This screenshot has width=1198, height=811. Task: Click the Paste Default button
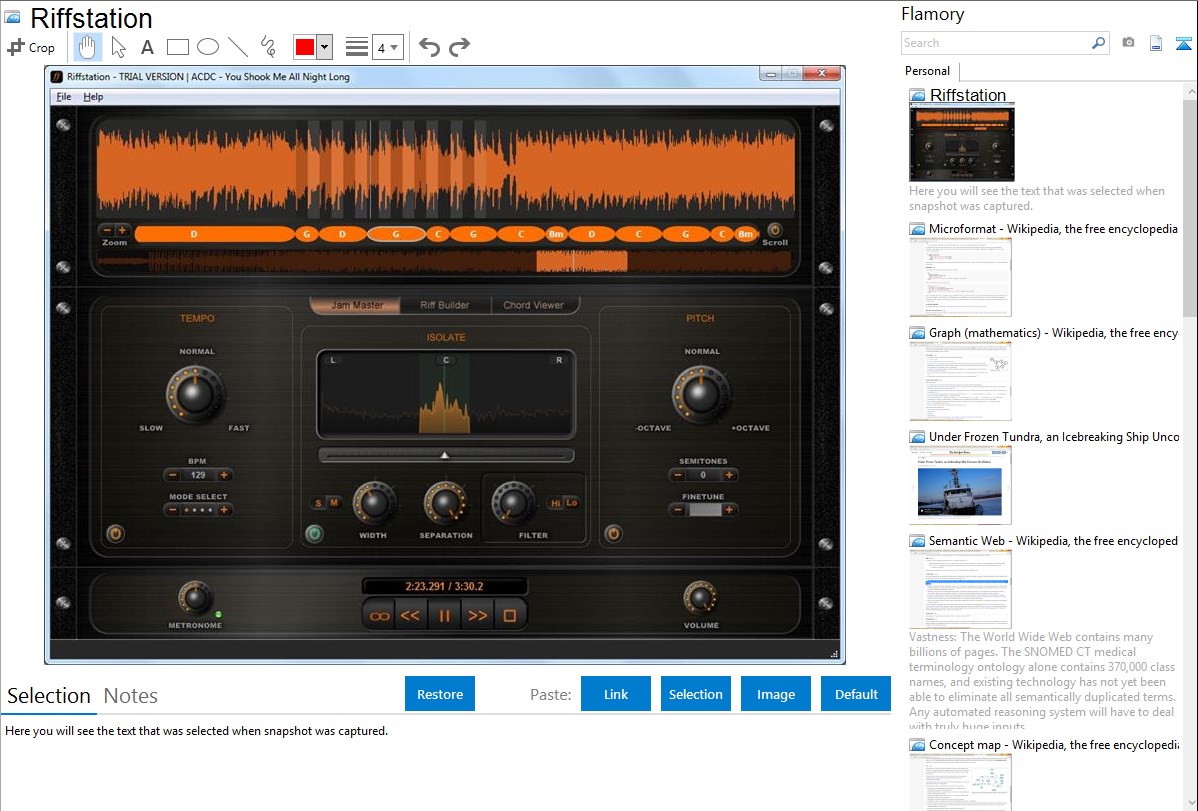(x=856, y=693)
